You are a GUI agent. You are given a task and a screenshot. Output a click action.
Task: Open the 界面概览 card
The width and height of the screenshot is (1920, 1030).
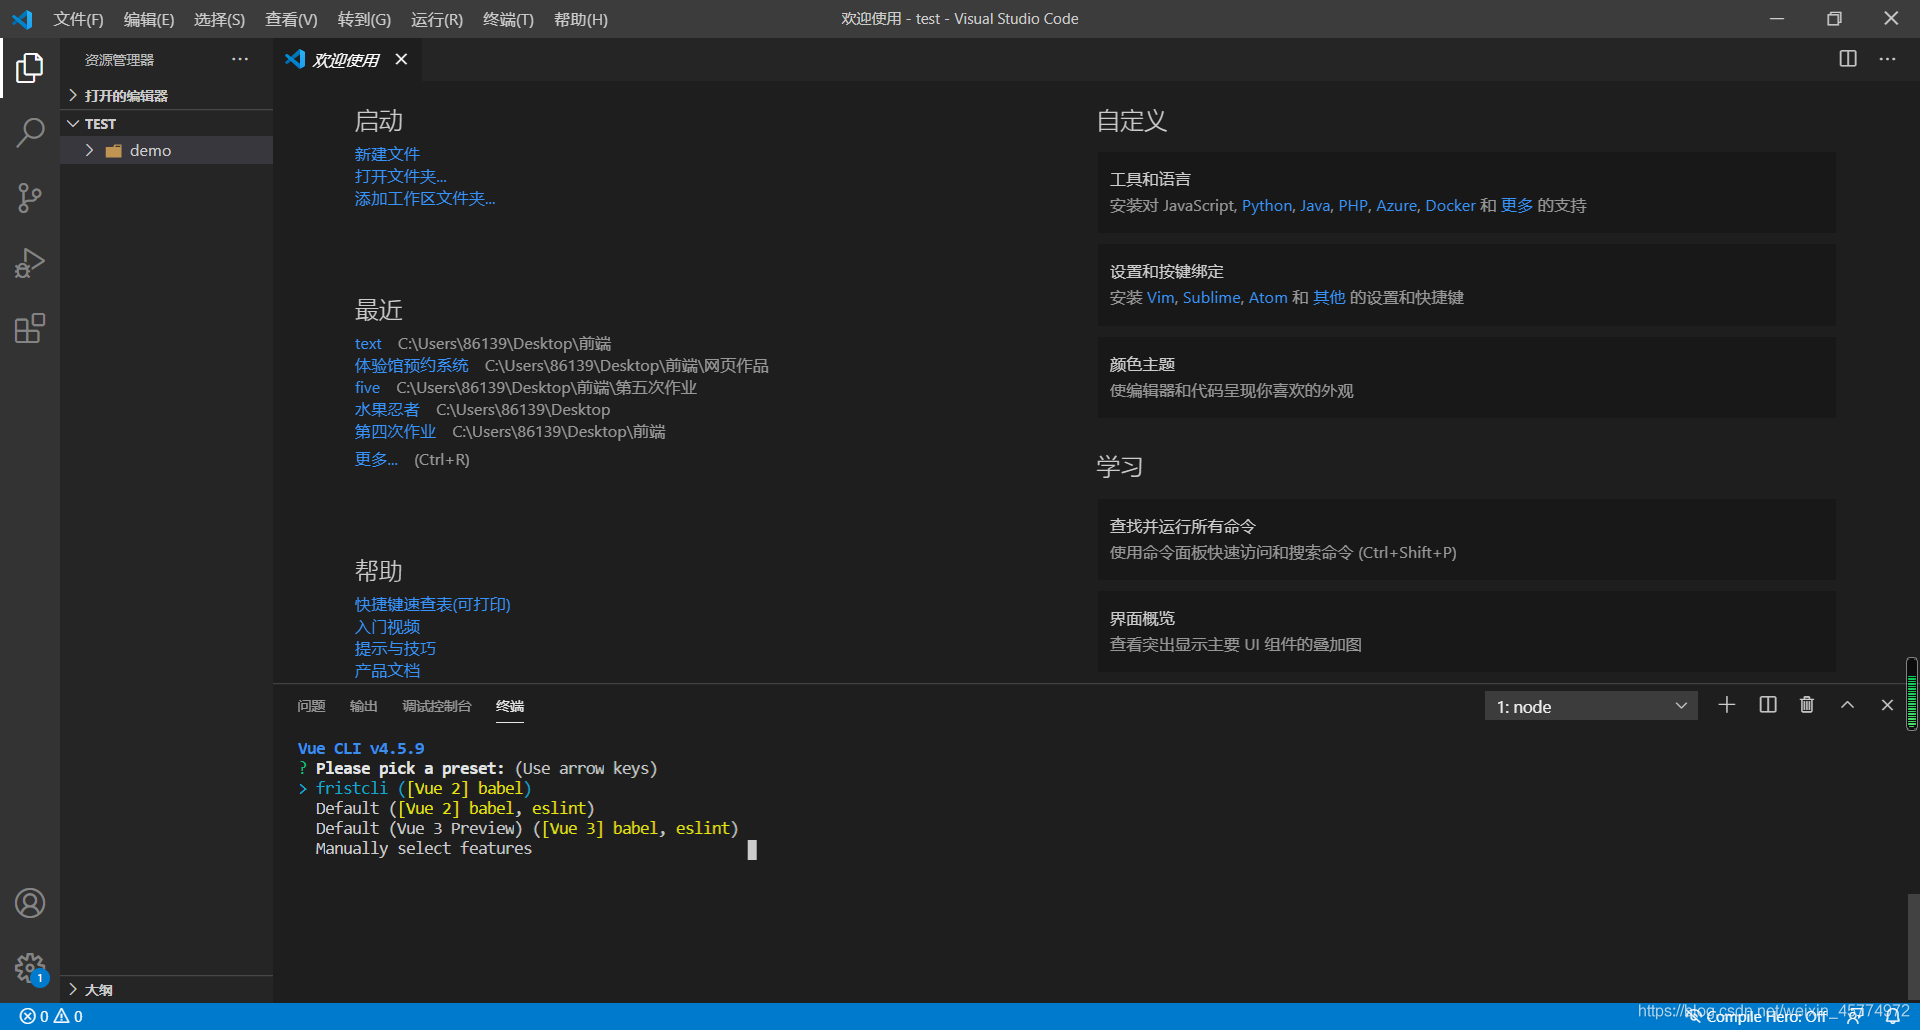pyautogui.click(x=1466, y=631)
